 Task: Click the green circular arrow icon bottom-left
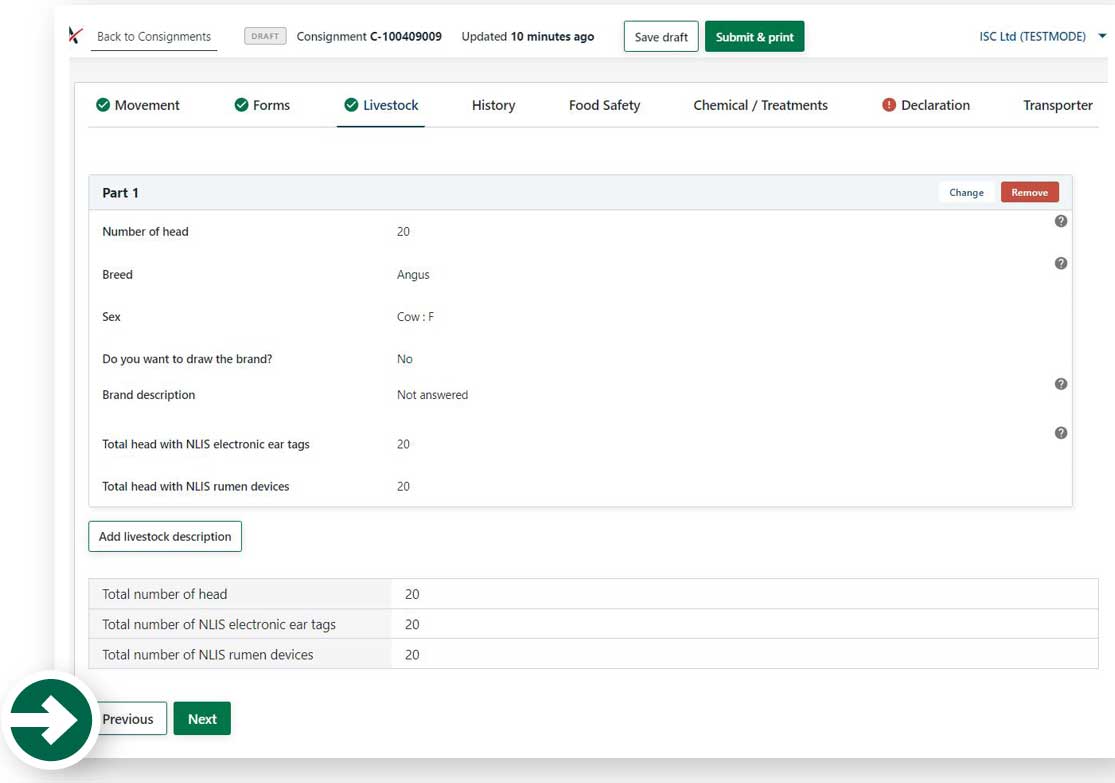51,718
